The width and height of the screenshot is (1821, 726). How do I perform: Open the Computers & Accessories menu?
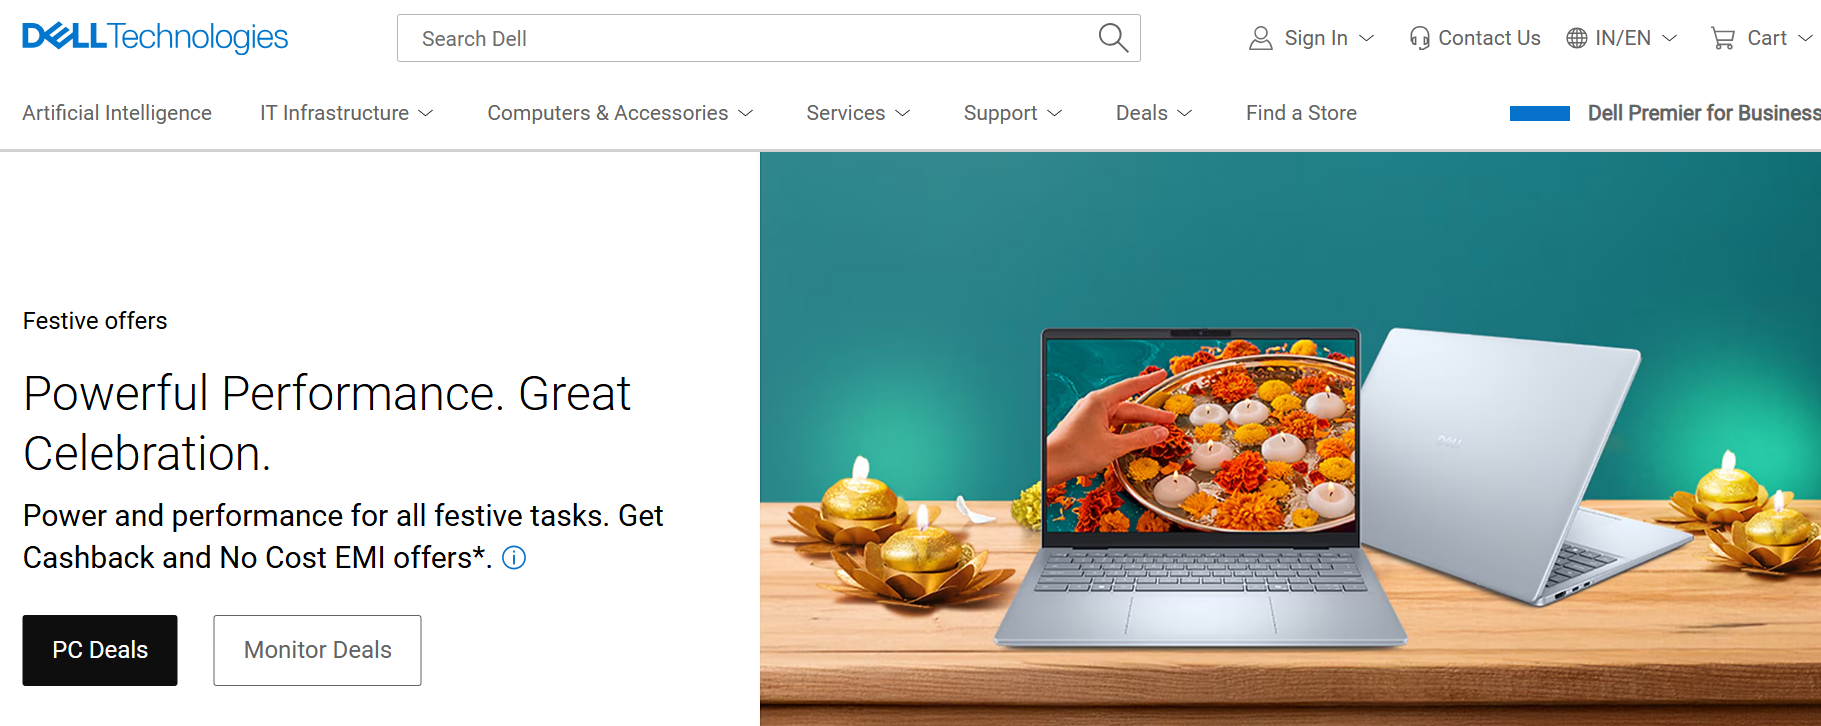click(x=620, y=113)
